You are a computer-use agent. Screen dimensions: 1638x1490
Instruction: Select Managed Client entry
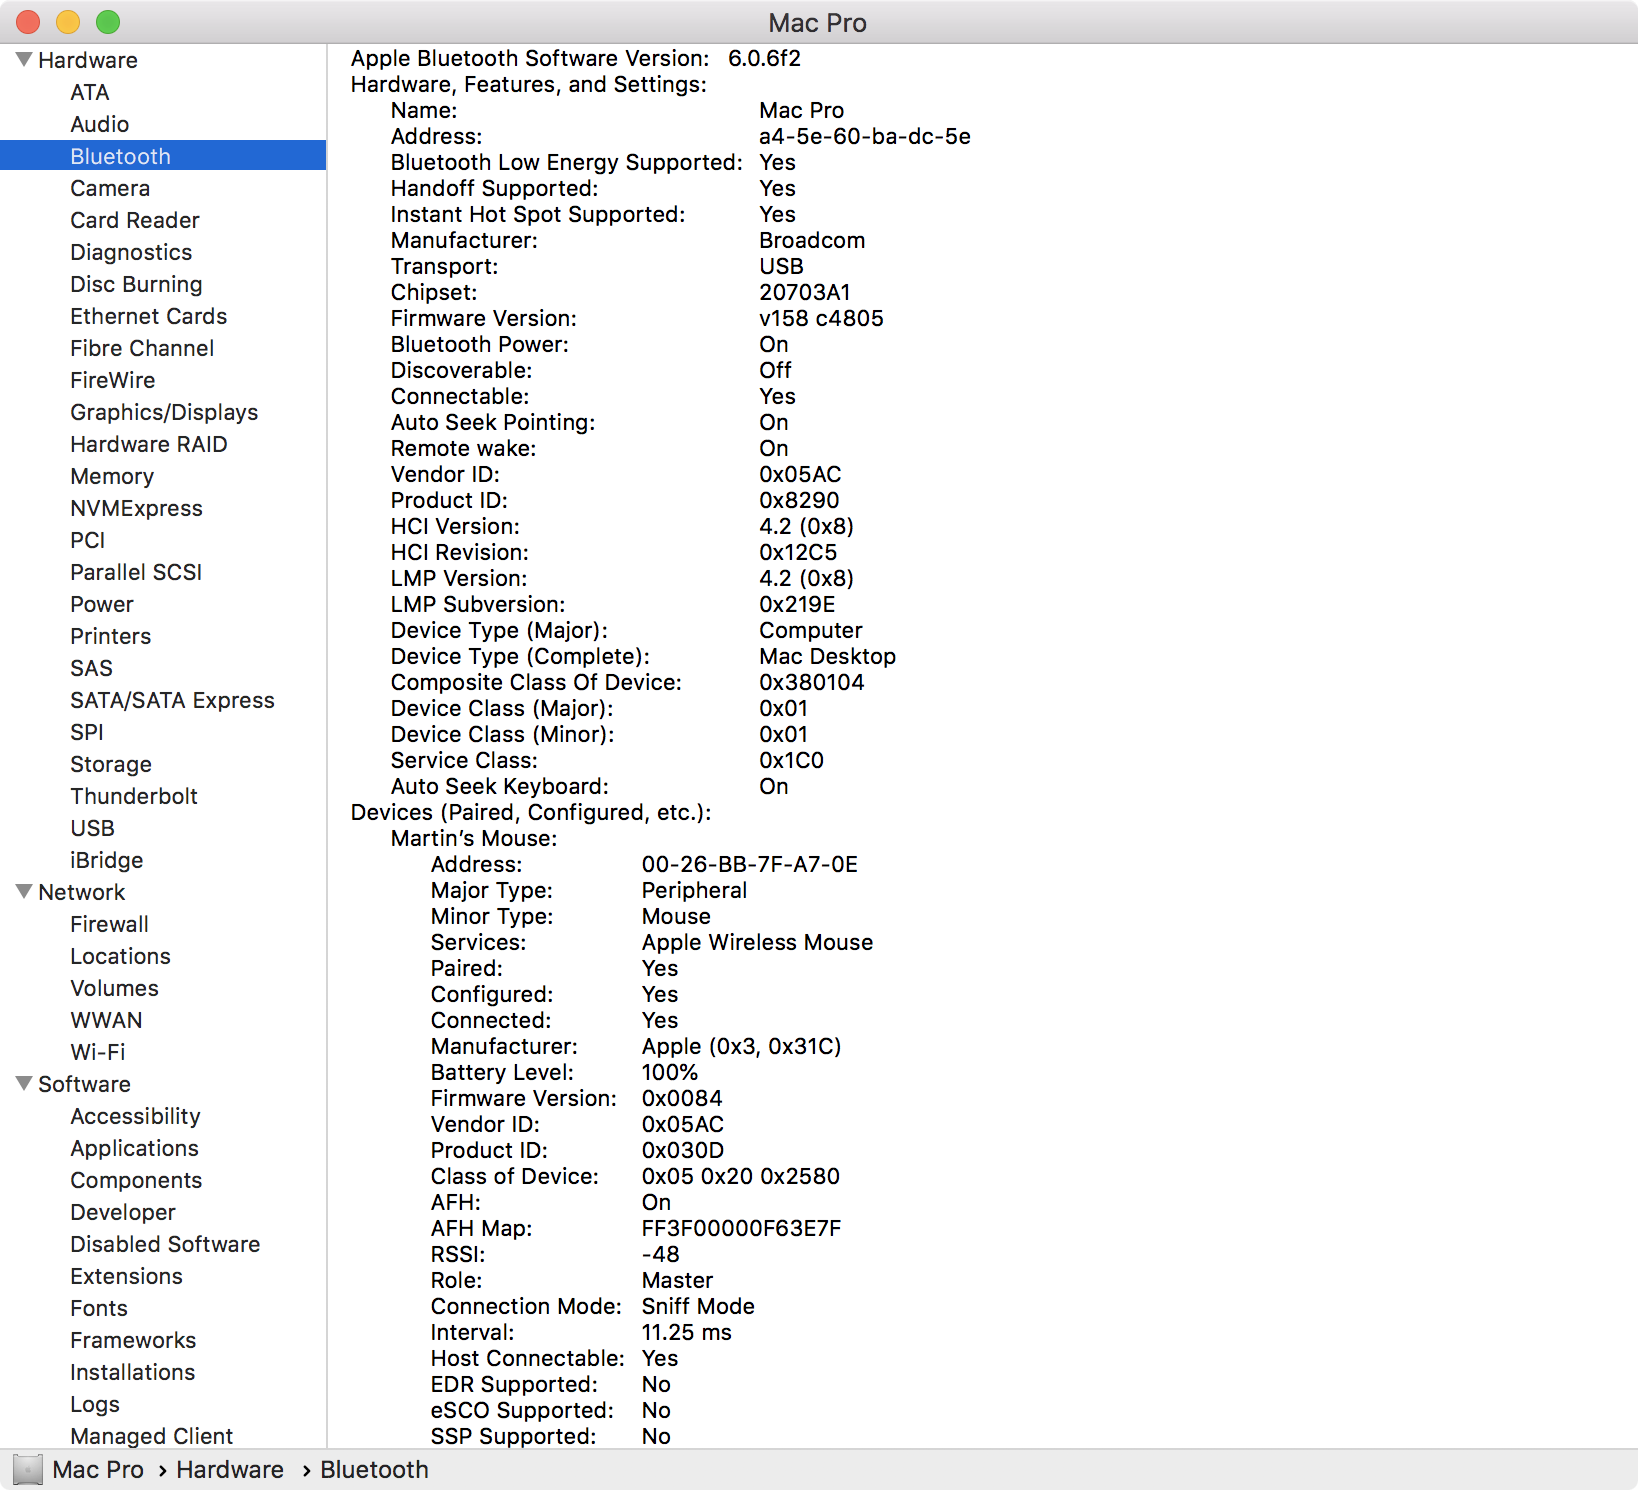(152, 1436)
